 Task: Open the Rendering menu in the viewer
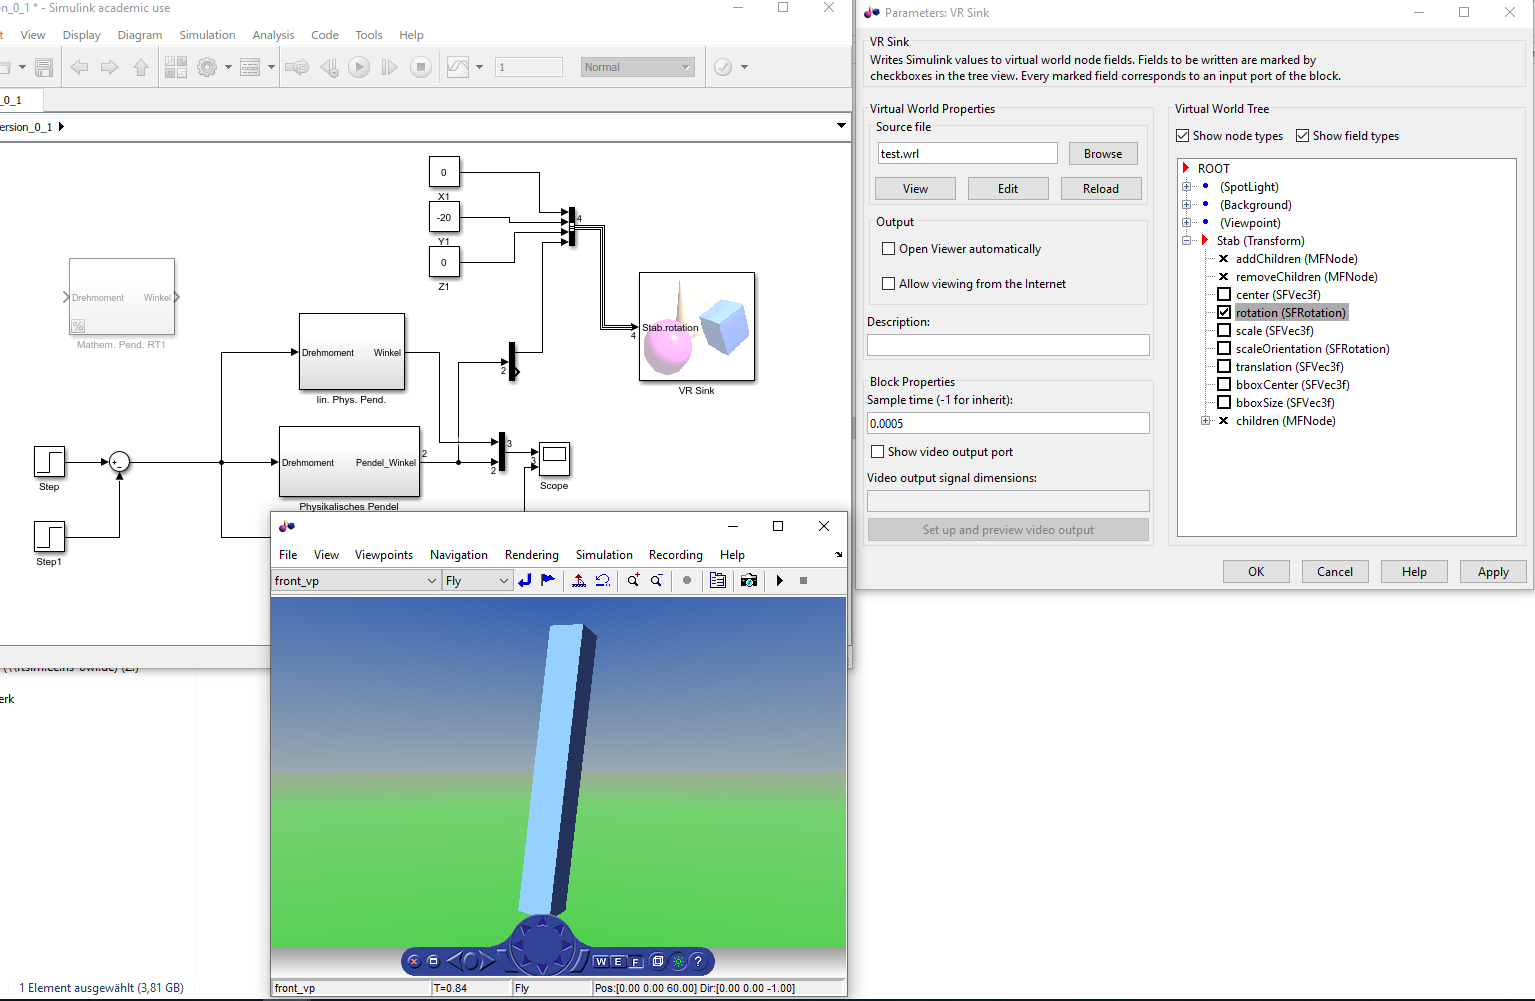[x=531, y=555]
